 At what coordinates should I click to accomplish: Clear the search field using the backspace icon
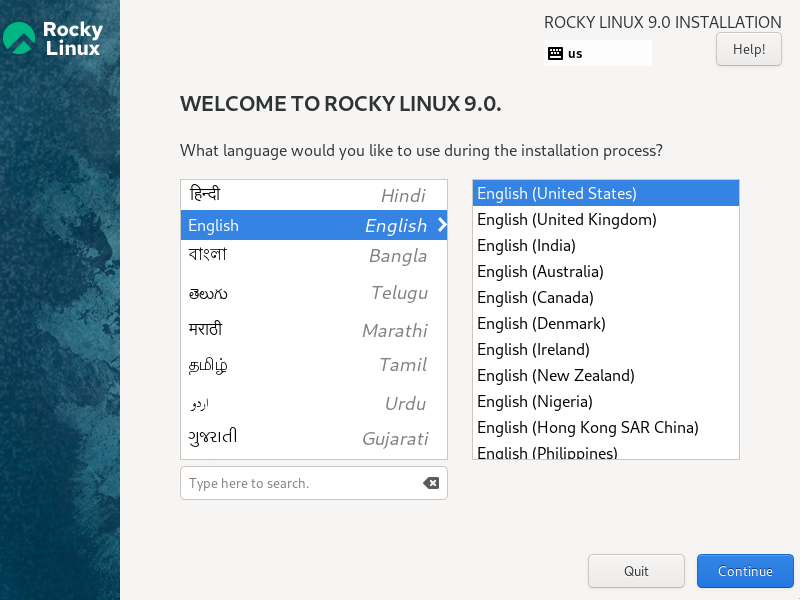(431, 483)
